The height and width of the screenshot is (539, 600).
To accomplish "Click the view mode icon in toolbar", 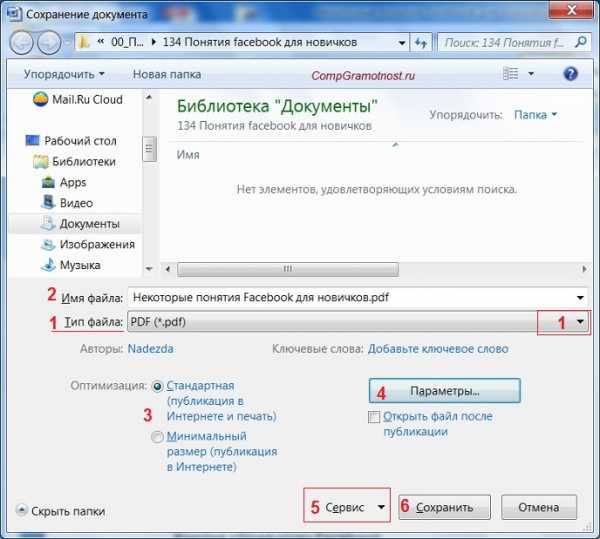I will click(510, 73).
